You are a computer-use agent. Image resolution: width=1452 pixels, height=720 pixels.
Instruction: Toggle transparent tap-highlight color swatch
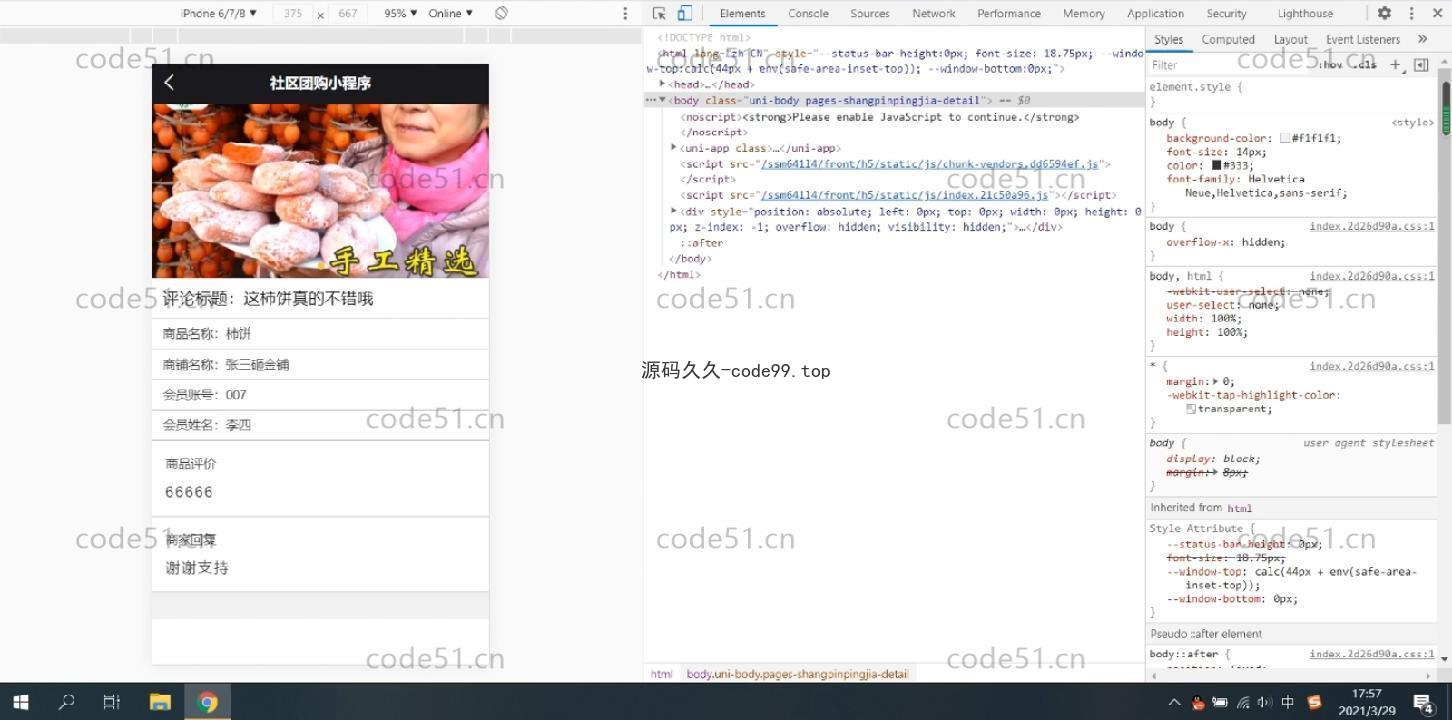tap(1191, 409)
